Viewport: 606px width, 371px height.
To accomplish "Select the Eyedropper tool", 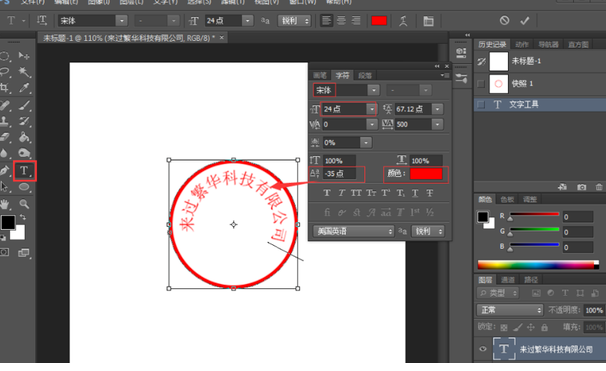I will (x=24, y=88).
